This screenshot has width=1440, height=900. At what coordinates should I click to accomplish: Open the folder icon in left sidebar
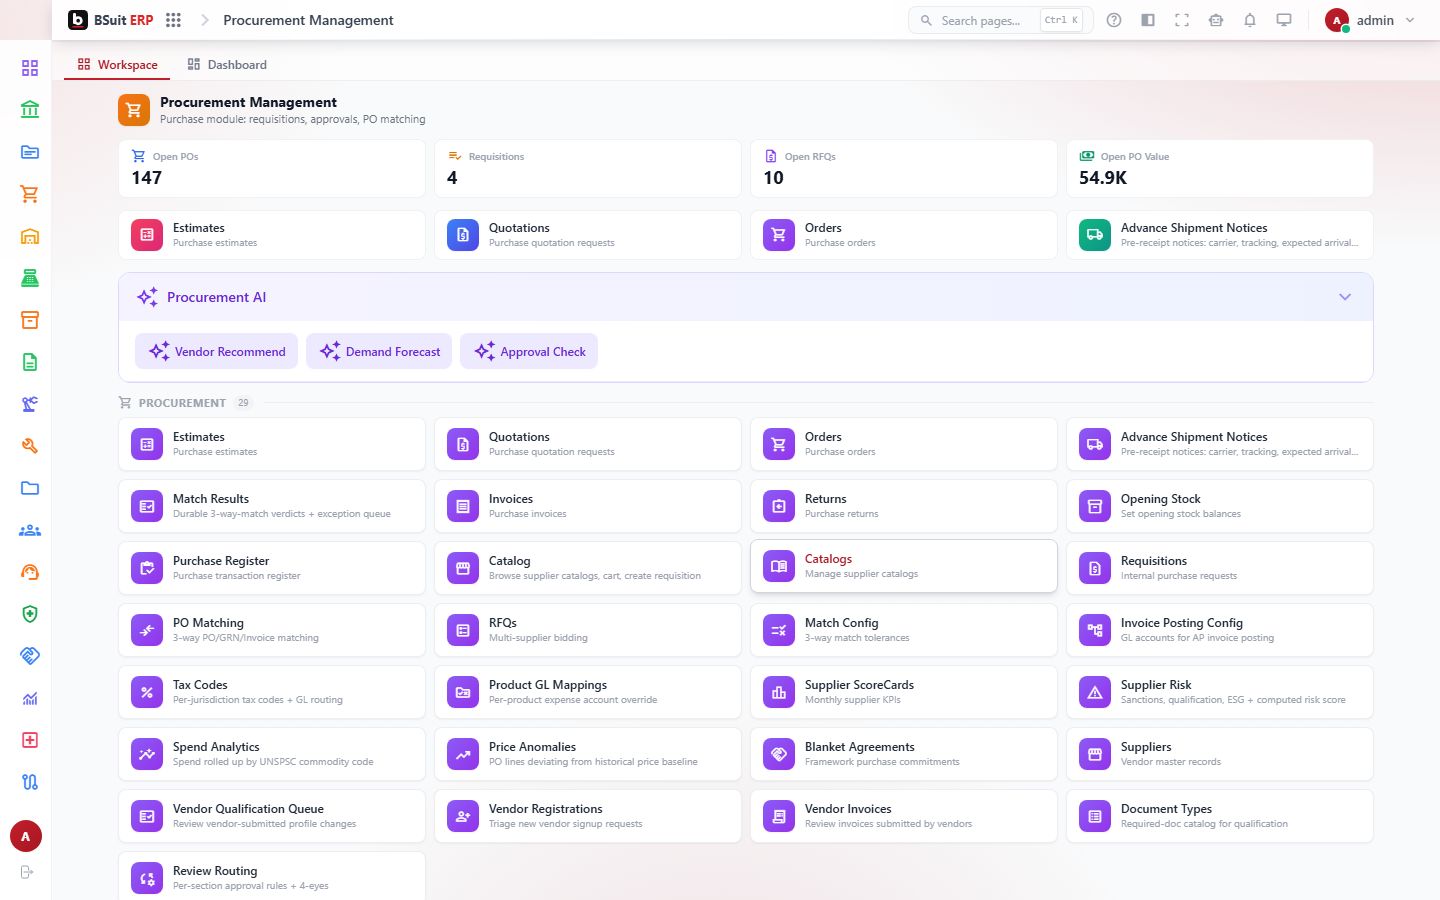pyautogui.click(x=30, y=488)
